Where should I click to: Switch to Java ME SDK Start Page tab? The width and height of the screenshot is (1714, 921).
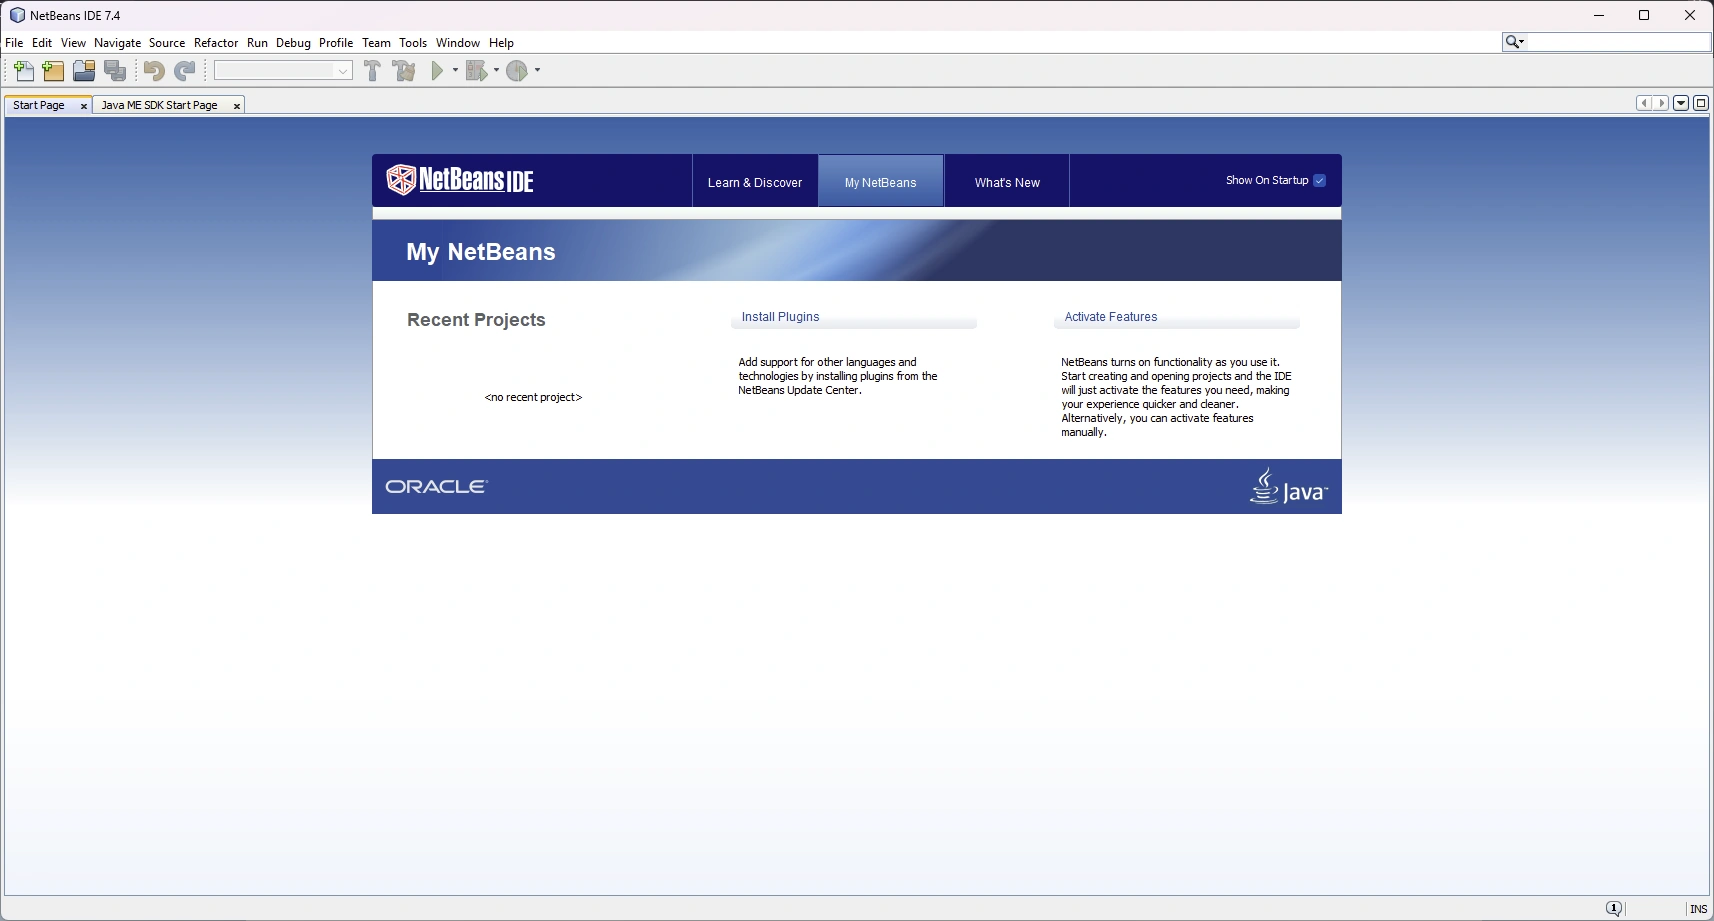[159, 105]
